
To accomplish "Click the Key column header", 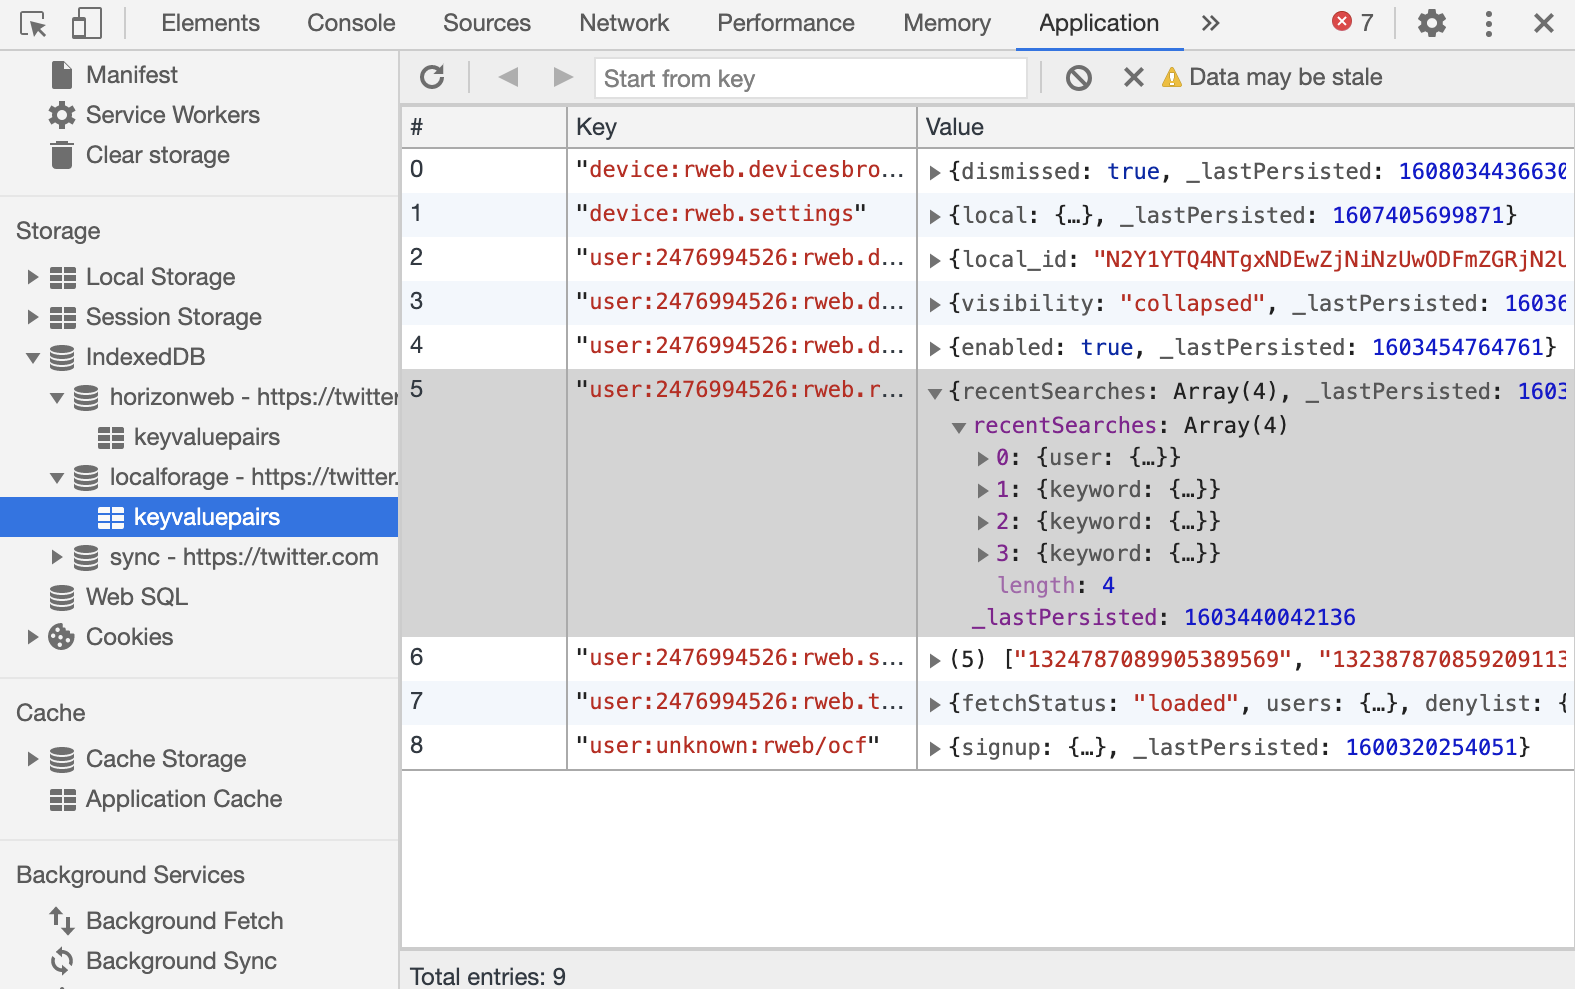I will (x=742, y=127).
